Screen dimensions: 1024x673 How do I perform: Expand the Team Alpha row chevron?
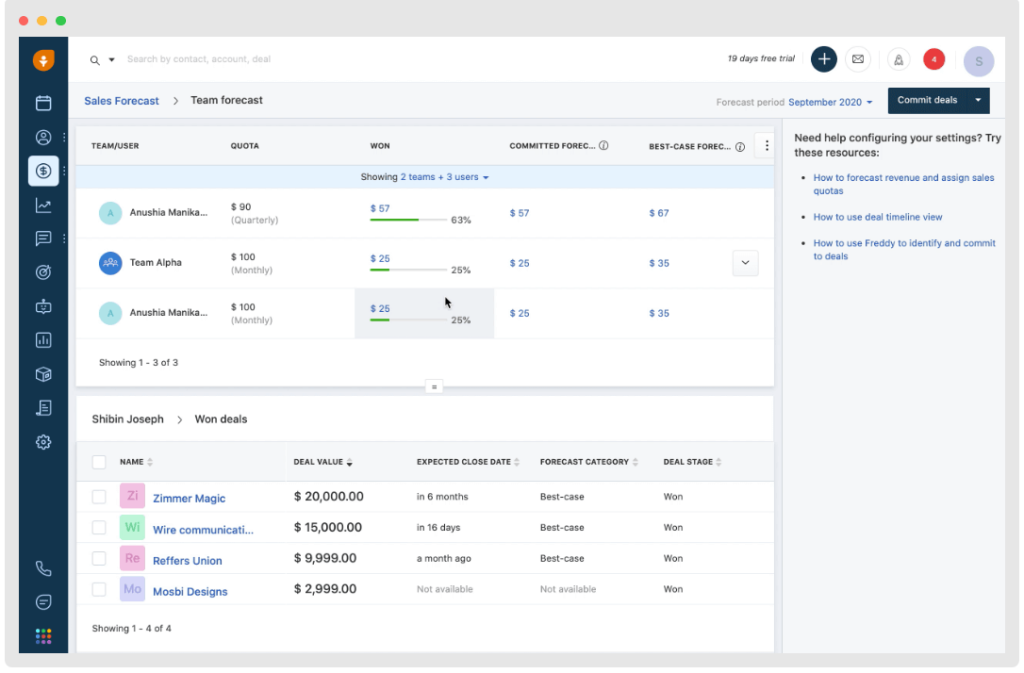coord(745,263)
